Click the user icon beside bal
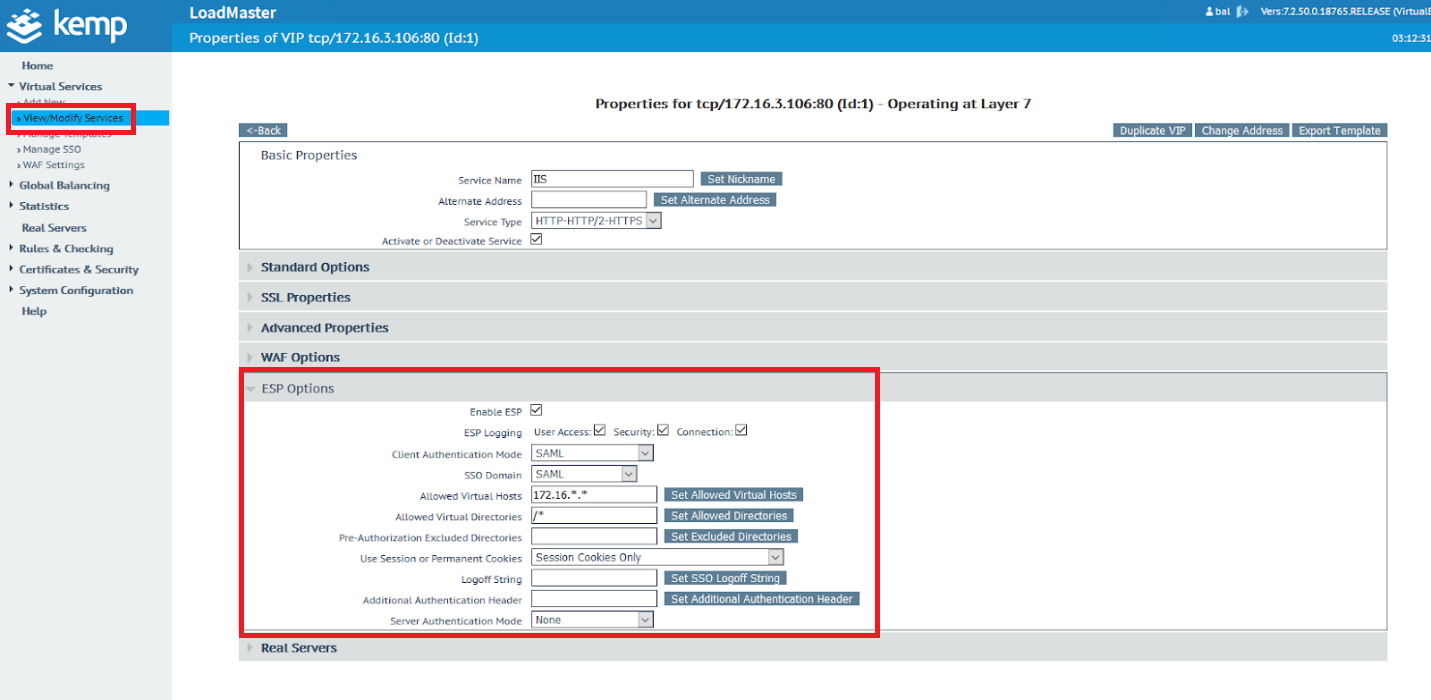This screenshot has width=1431, height=700. [x=1208, y=12]
